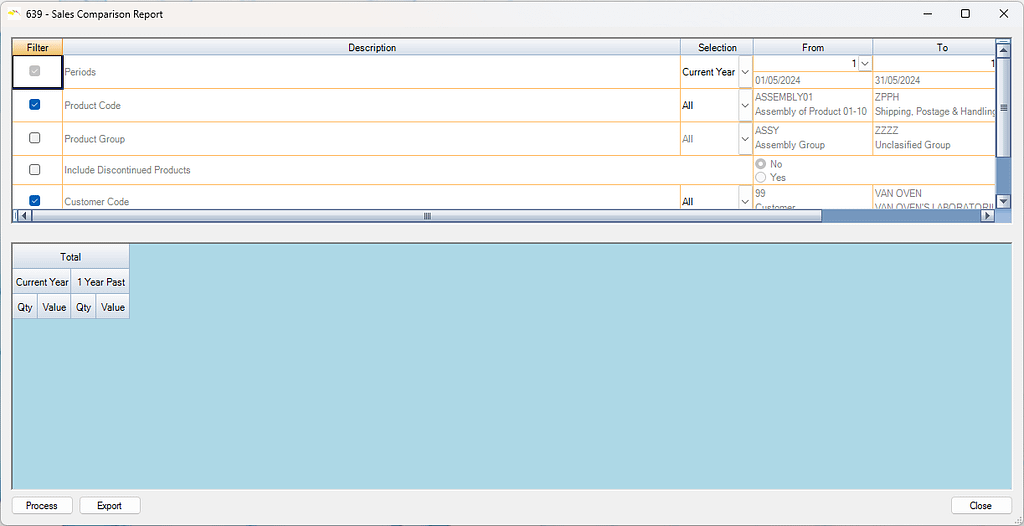
Task: Click the horizontal scrollbar thumb
Action: click(427, 216)
